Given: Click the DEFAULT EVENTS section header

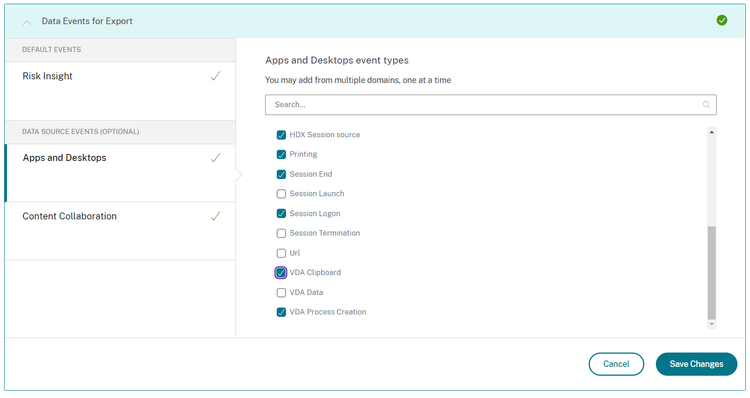Looking at the screenshot, I should [x=120, y=50].
